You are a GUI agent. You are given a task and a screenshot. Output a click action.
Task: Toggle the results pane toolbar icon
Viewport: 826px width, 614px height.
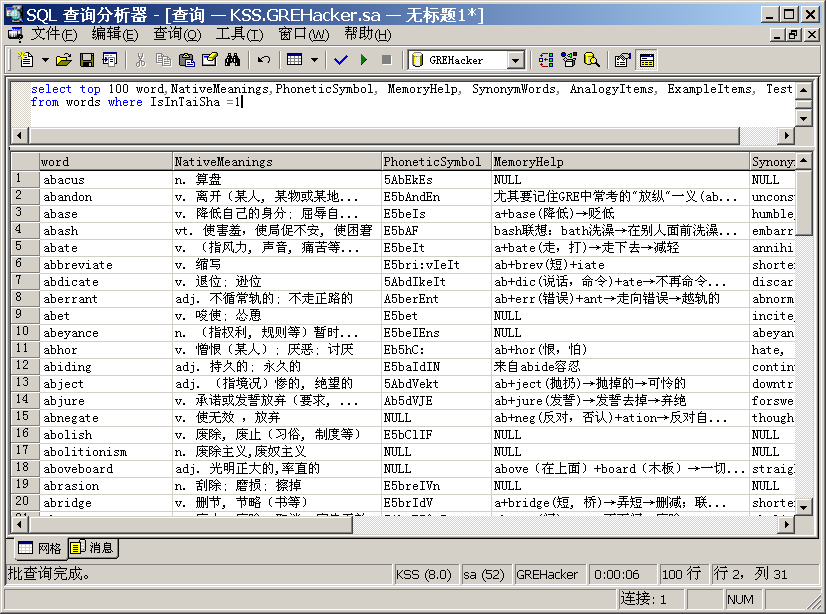point(647,60)
